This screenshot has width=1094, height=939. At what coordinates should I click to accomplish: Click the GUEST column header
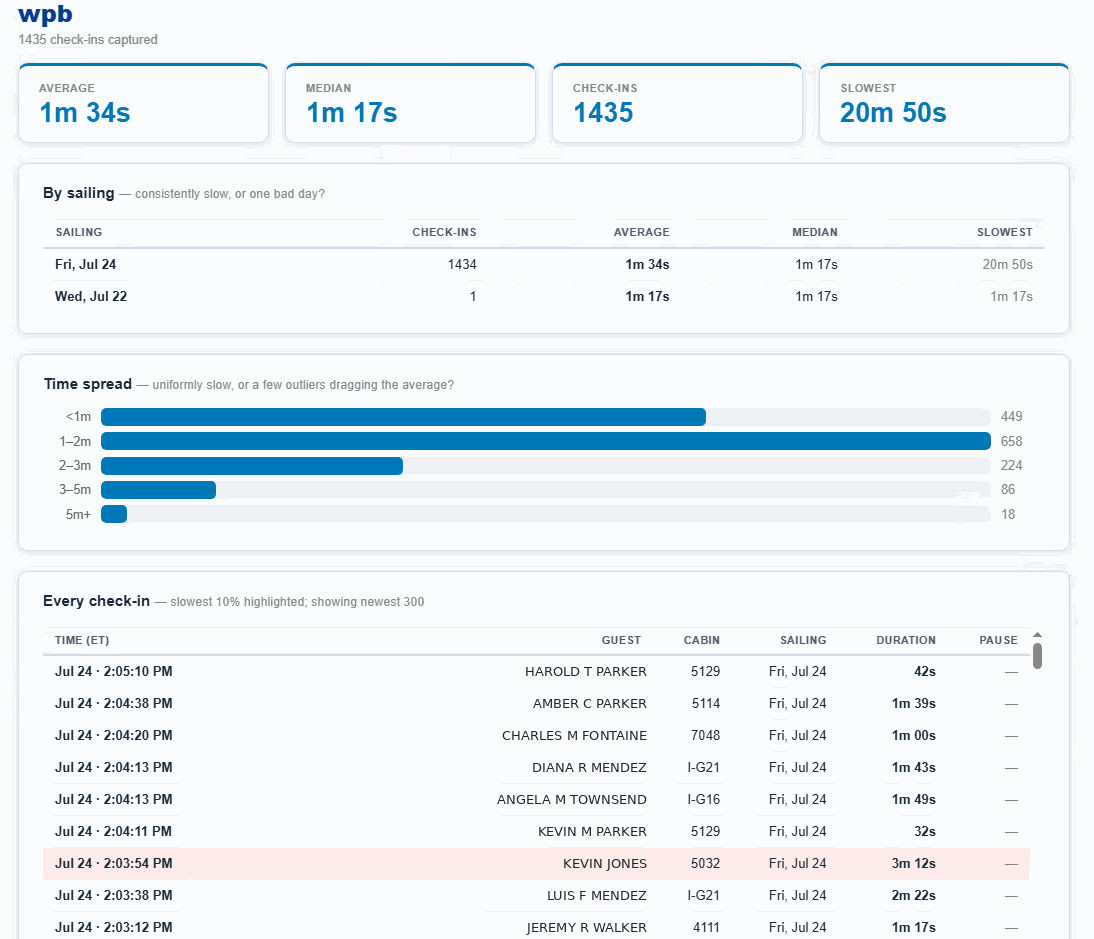pos(621,640)
